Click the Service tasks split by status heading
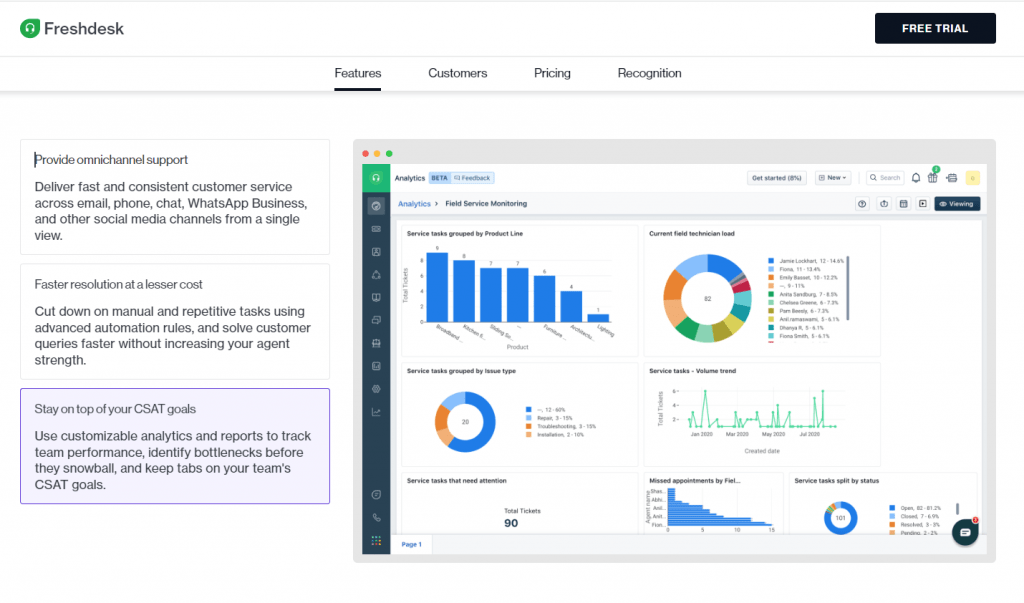1024x603 pixels. [837, 480]
